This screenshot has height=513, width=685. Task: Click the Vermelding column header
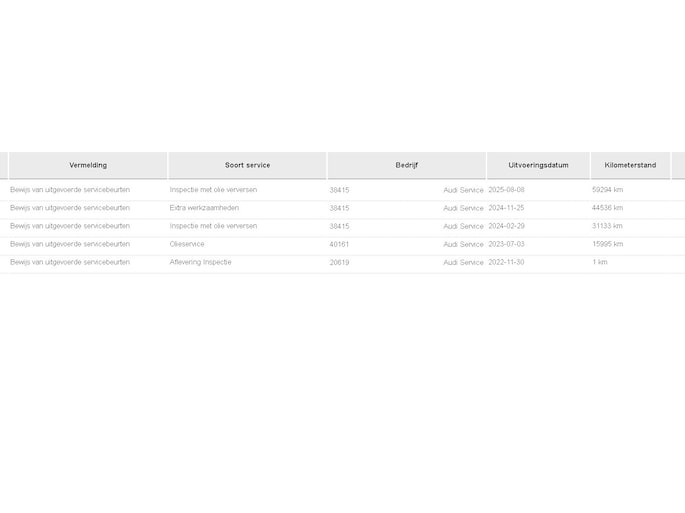[x=88, y=165]
